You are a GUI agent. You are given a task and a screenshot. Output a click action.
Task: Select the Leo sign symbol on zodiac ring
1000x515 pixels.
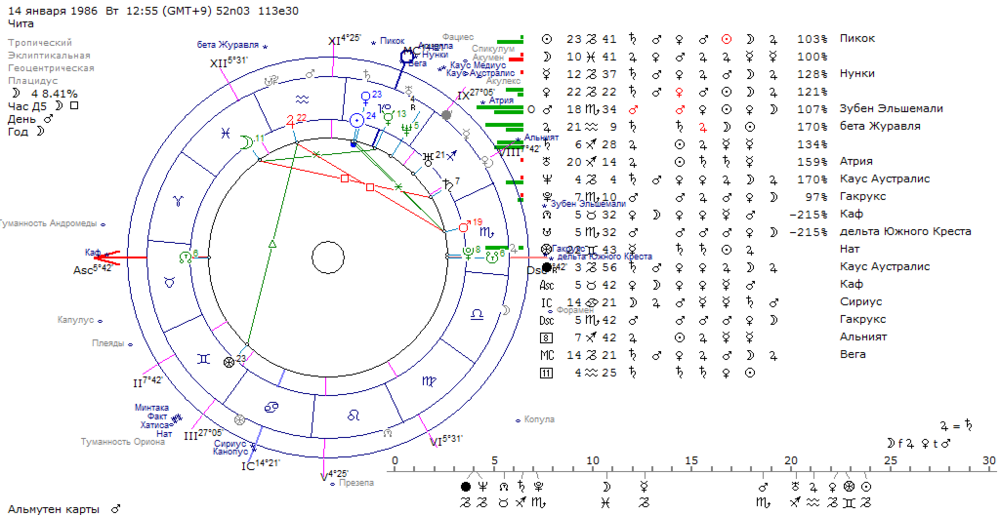pos(353,415)
